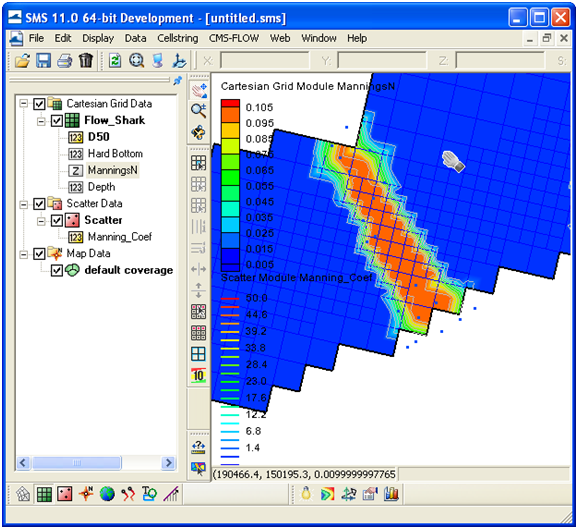Viewport: 578px width, 529px height.
Task: Collapse the Scatter Data tree node
Action: point(24,204)
